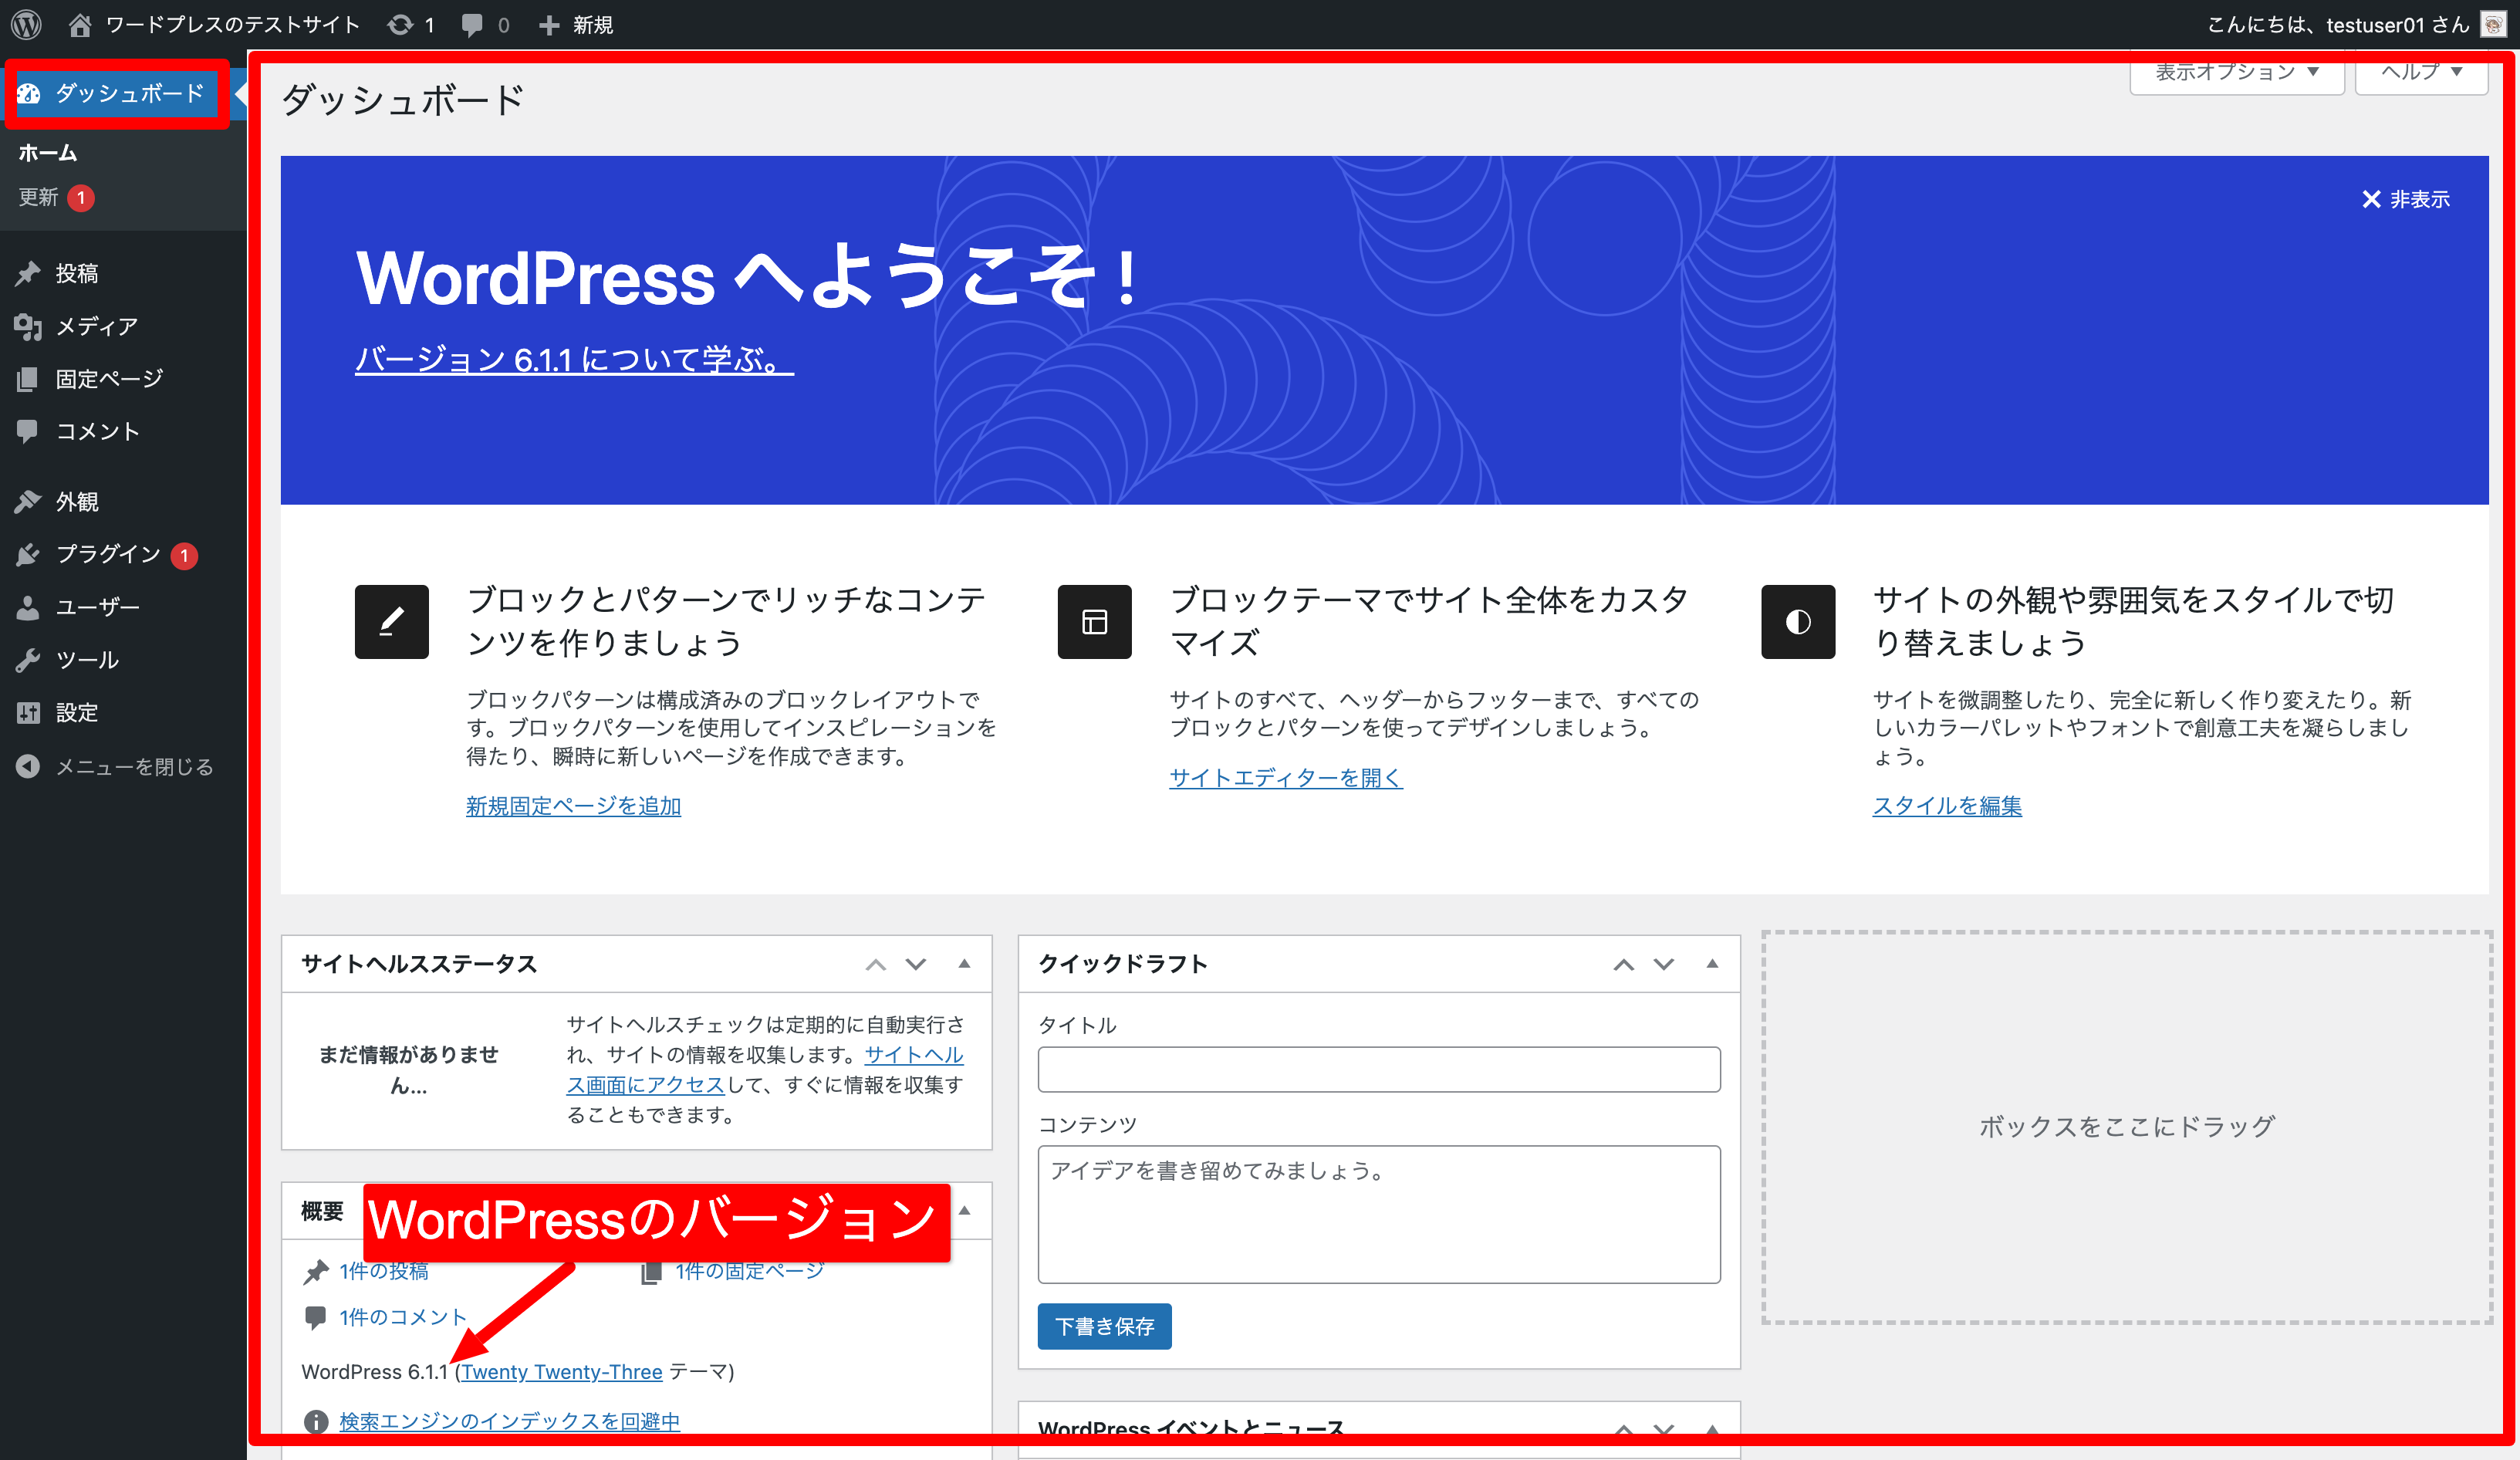2520x1460 pixels.
Task: Open the ホーム submenu item
Action: click(x=47, y=153)
